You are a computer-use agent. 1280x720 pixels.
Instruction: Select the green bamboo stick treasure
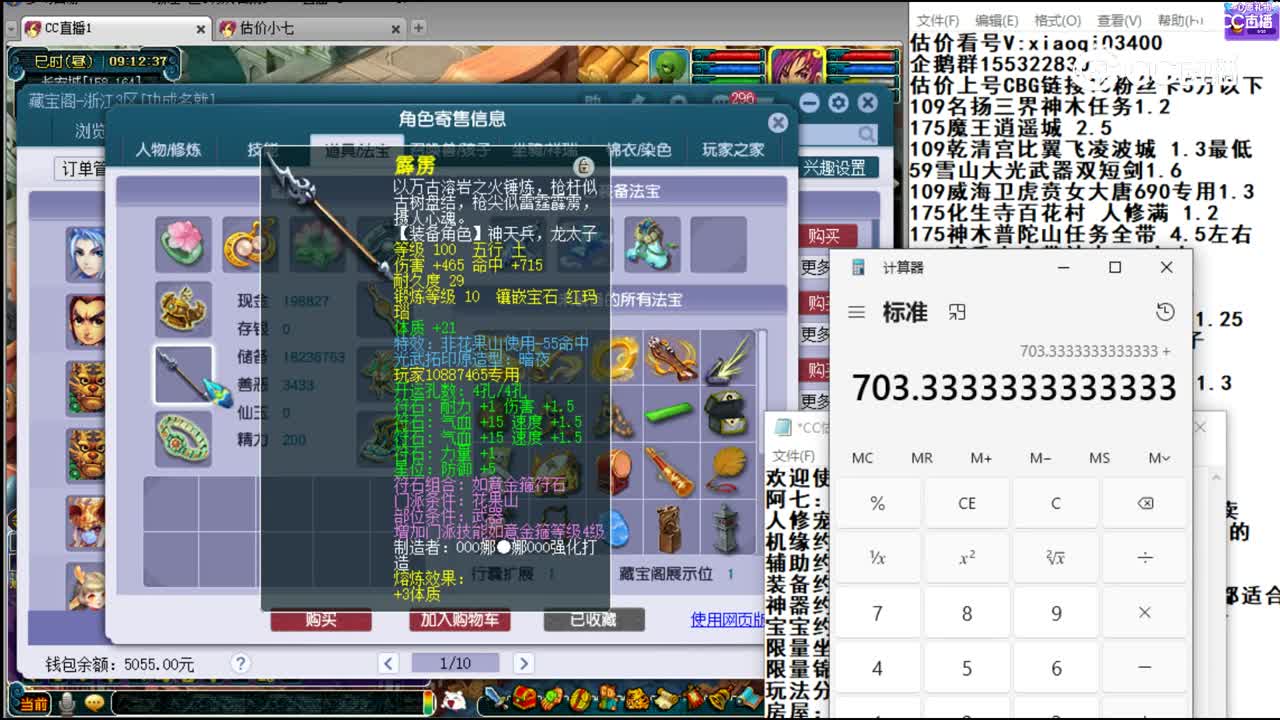672,413
